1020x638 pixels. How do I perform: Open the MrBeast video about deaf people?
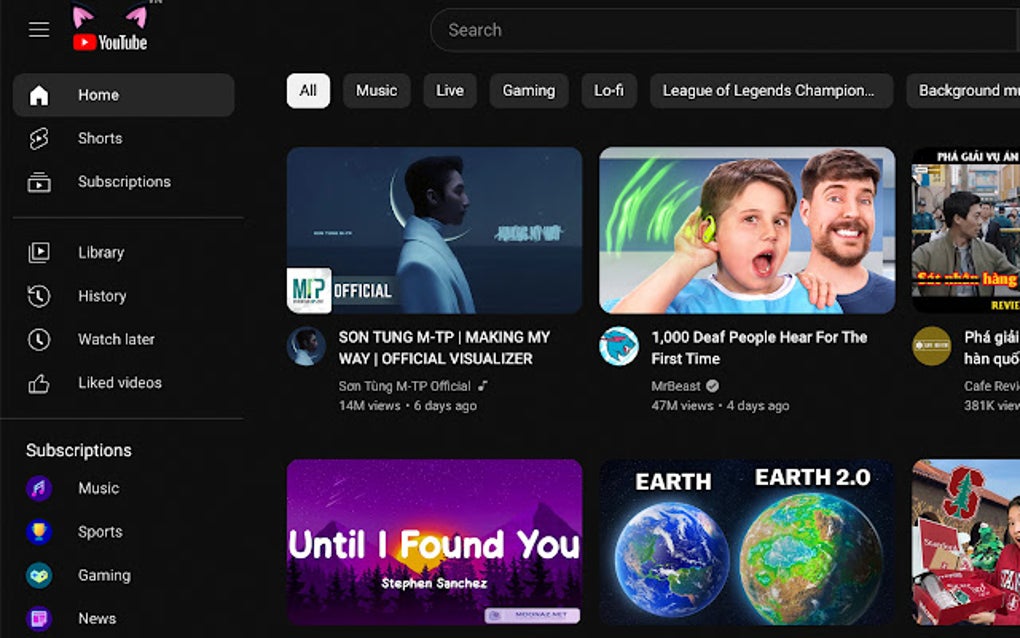[748, 228]
